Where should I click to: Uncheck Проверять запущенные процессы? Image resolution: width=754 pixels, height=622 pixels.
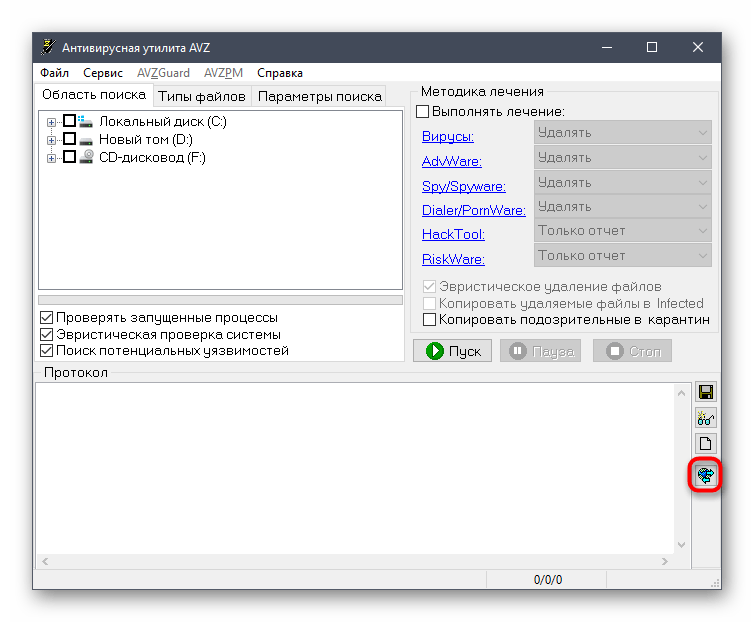pos(47,317)
